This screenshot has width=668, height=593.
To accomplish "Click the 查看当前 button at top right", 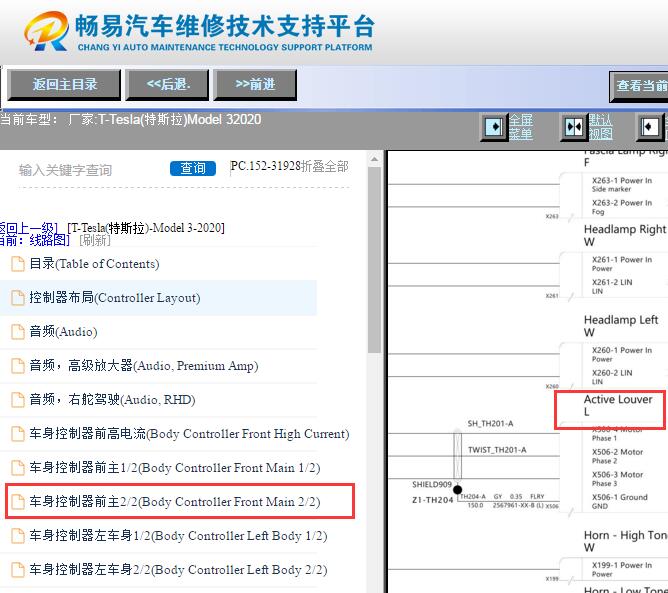I will pyautogui.click(x=639, y=86).
